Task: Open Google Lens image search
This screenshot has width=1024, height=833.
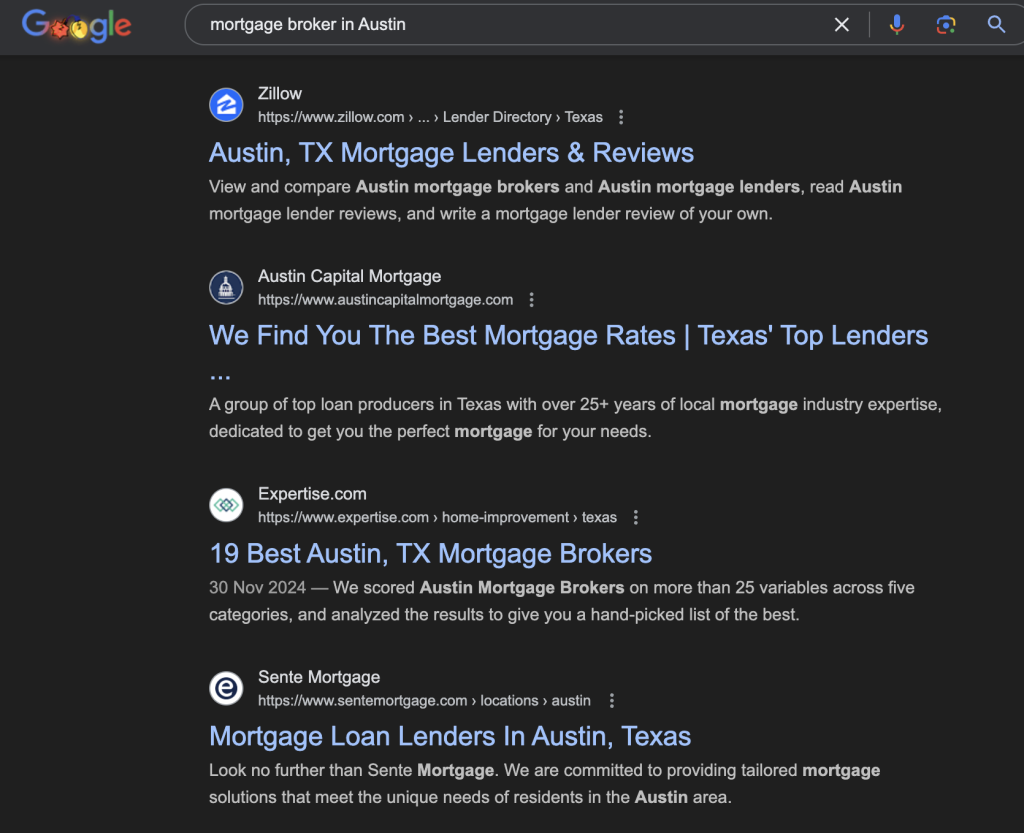Action: tap(946, 25)
